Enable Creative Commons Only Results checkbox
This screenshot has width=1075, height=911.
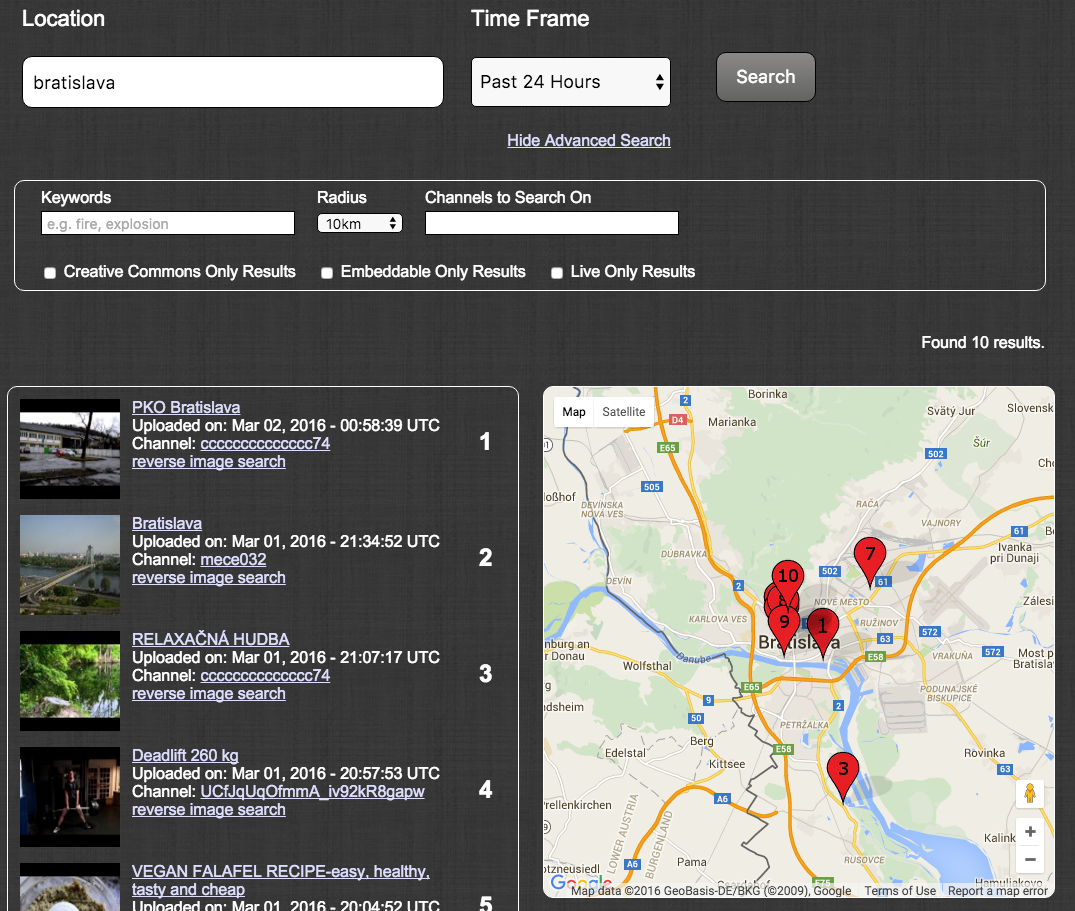pyautogui.click(x=50, y=273)
